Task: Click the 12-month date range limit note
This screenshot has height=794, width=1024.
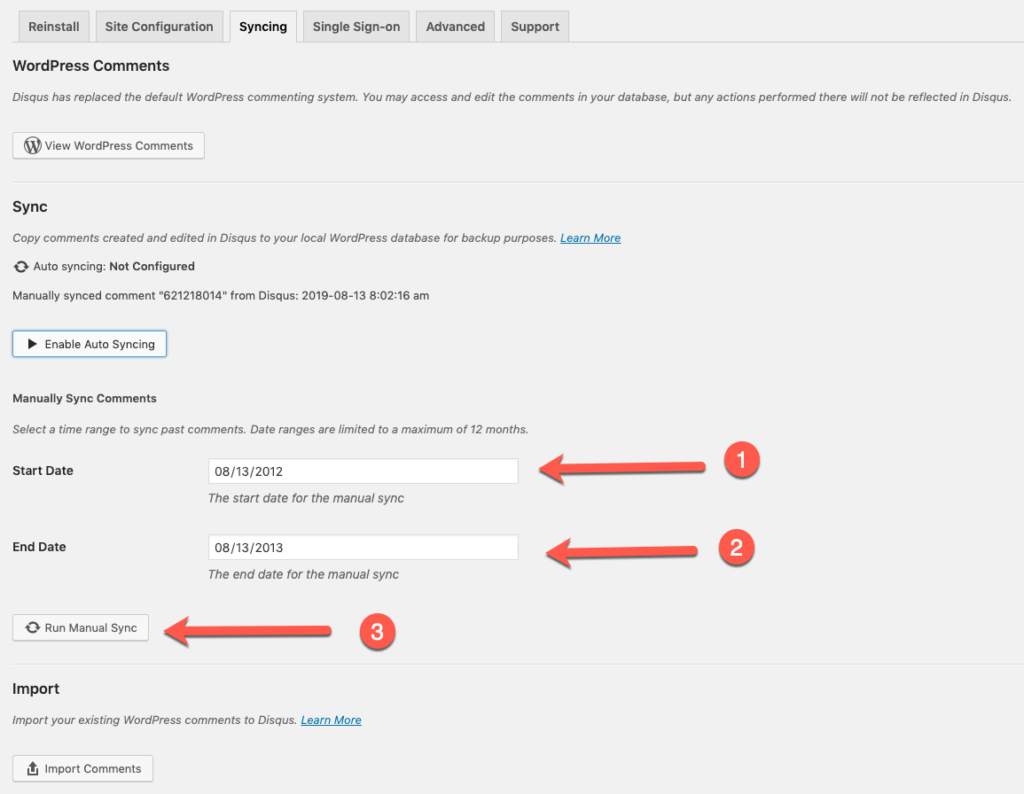Action: tap(270, 430)
